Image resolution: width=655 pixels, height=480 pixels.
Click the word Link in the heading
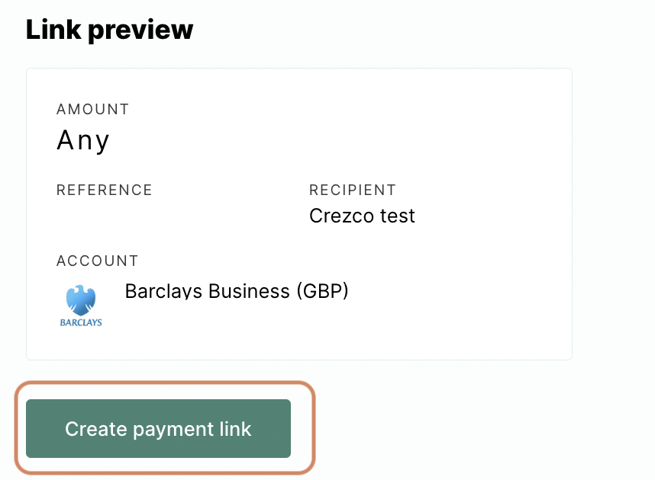tap(53, 29)
